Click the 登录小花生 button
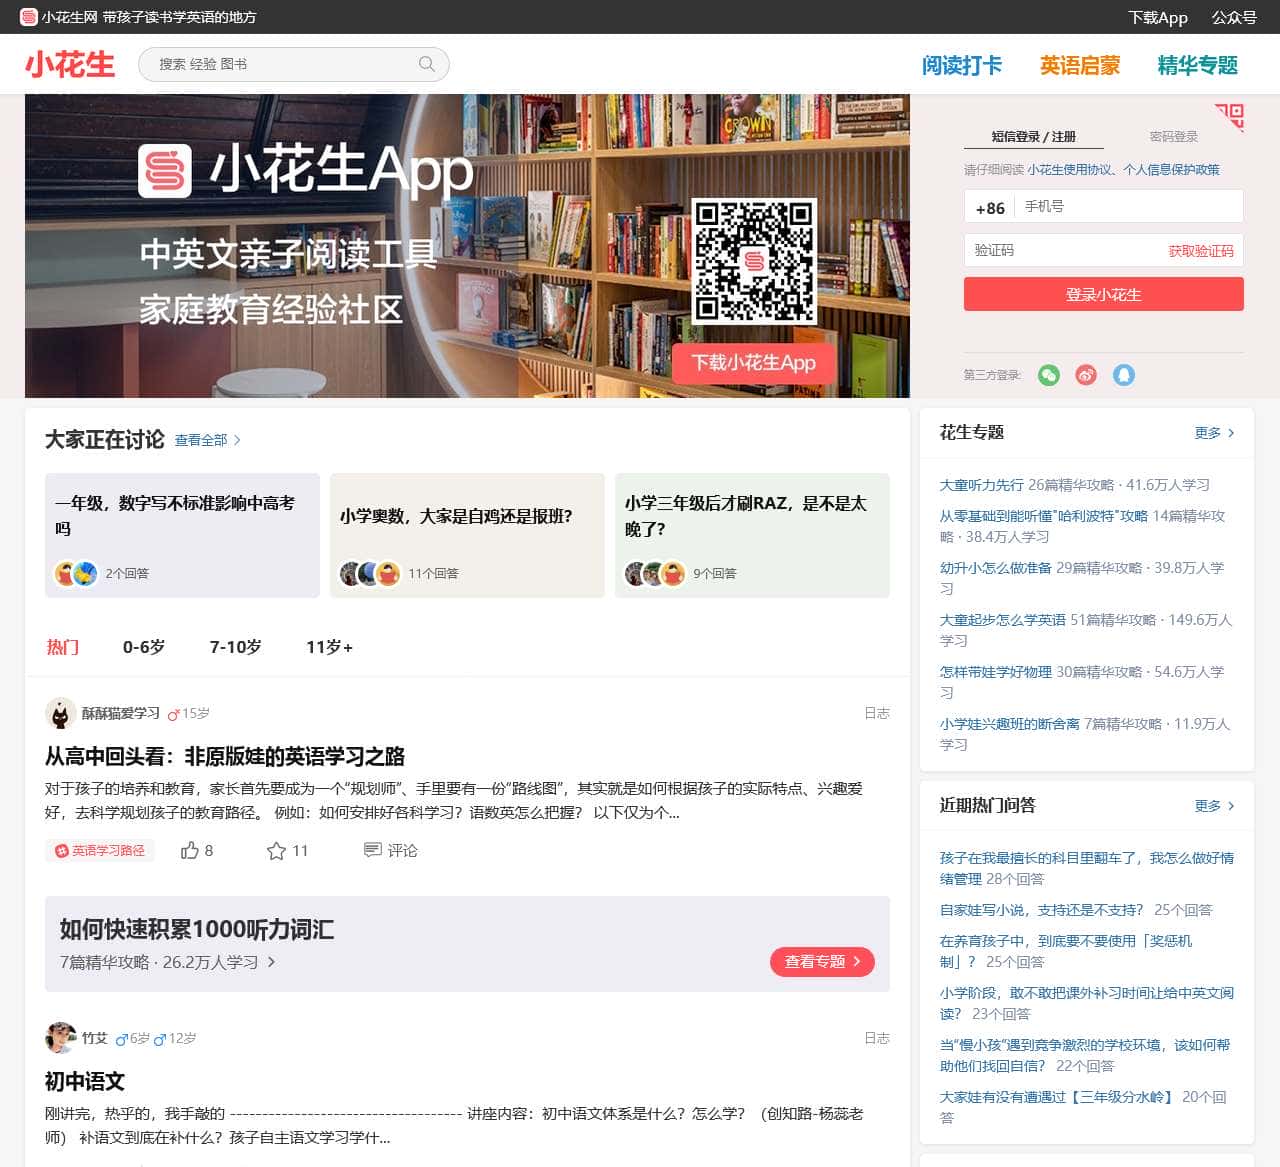1280x1167 pixels. pyautogui.click(x=1103, y=294)
